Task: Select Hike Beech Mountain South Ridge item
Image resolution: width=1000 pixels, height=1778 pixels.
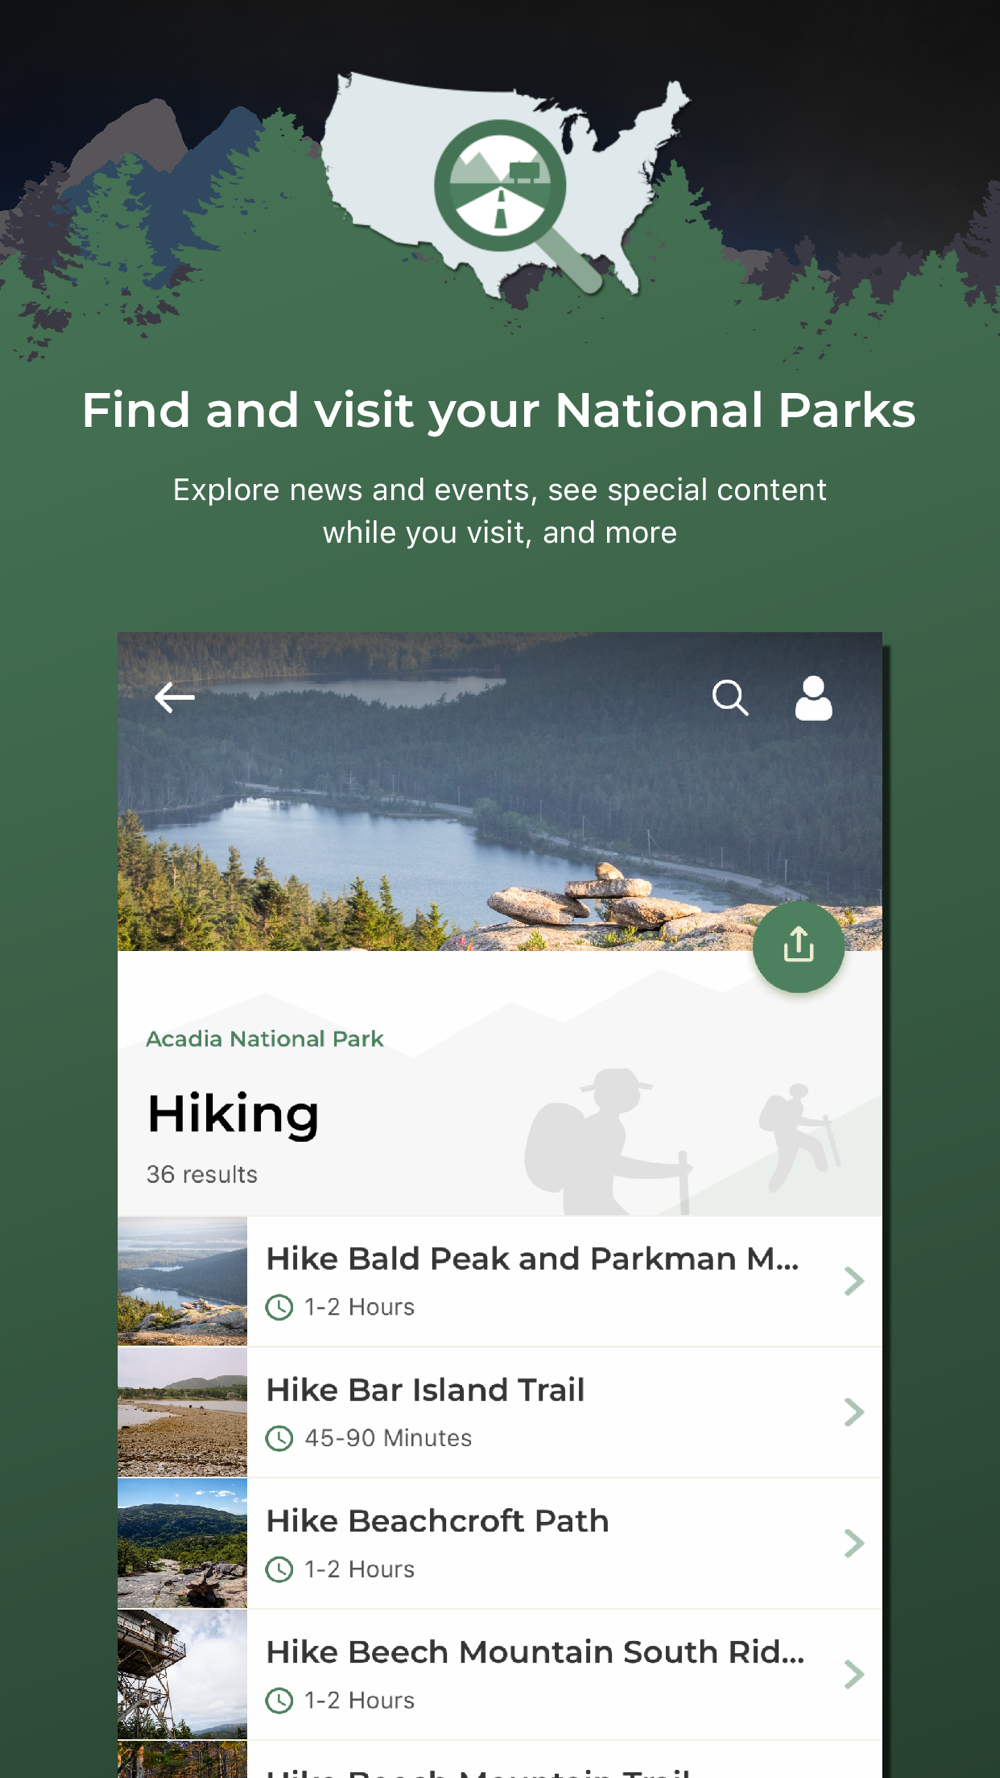Action: (500, 1674)
